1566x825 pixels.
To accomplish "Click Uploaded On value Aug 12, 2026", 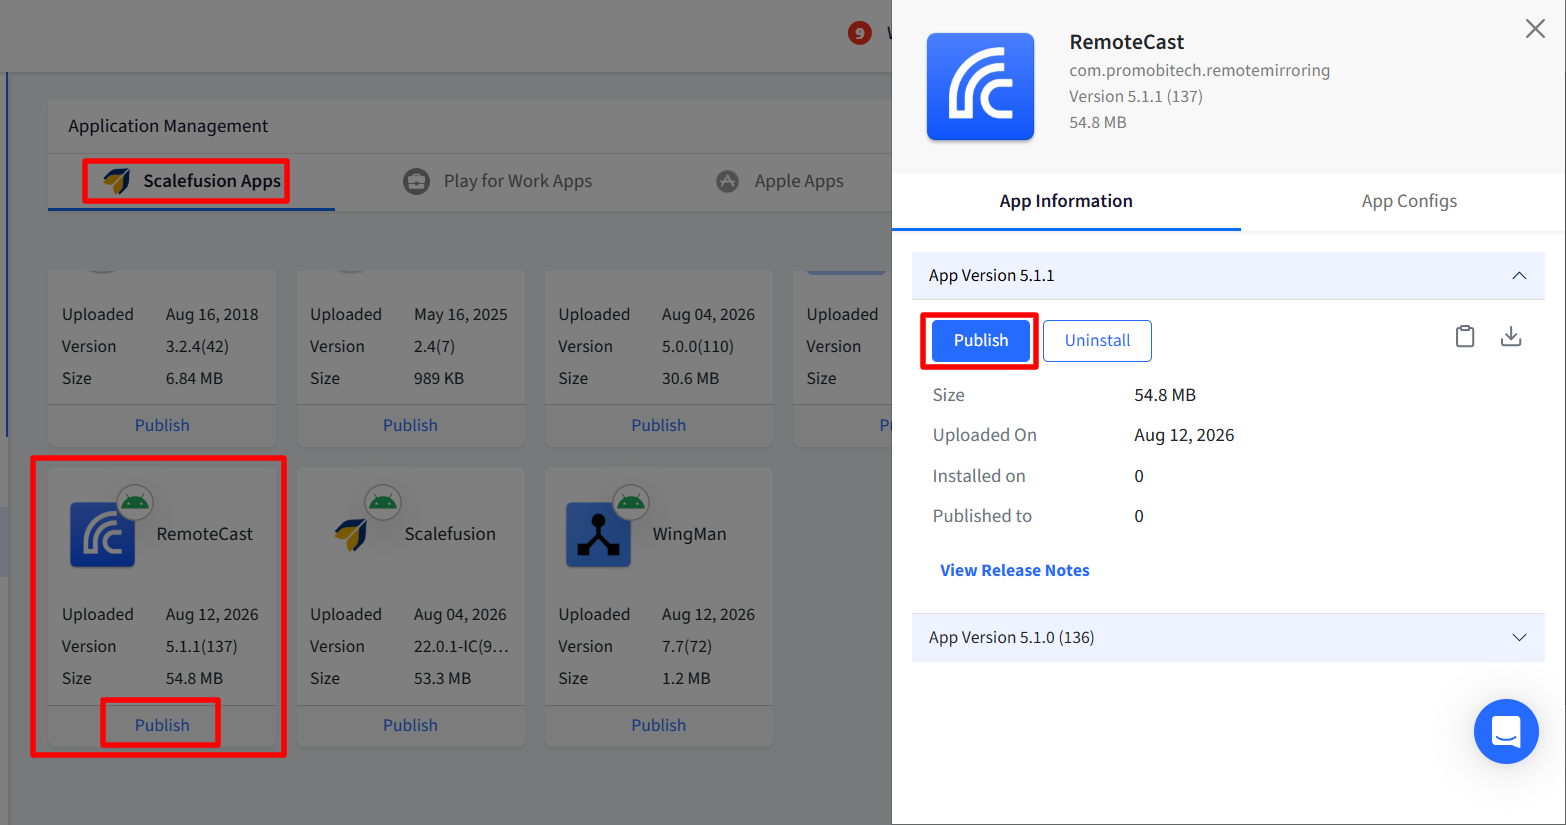I will click(x=1184, y=435).
